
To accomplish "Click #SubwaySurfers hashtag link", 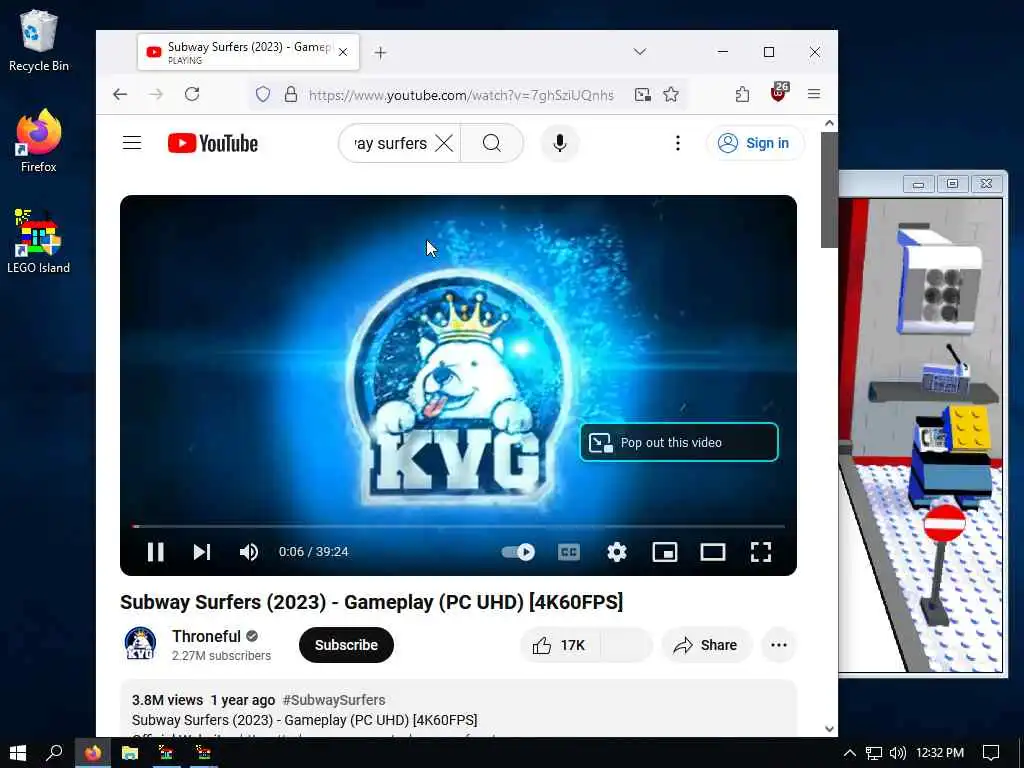I will click(334, 700).
